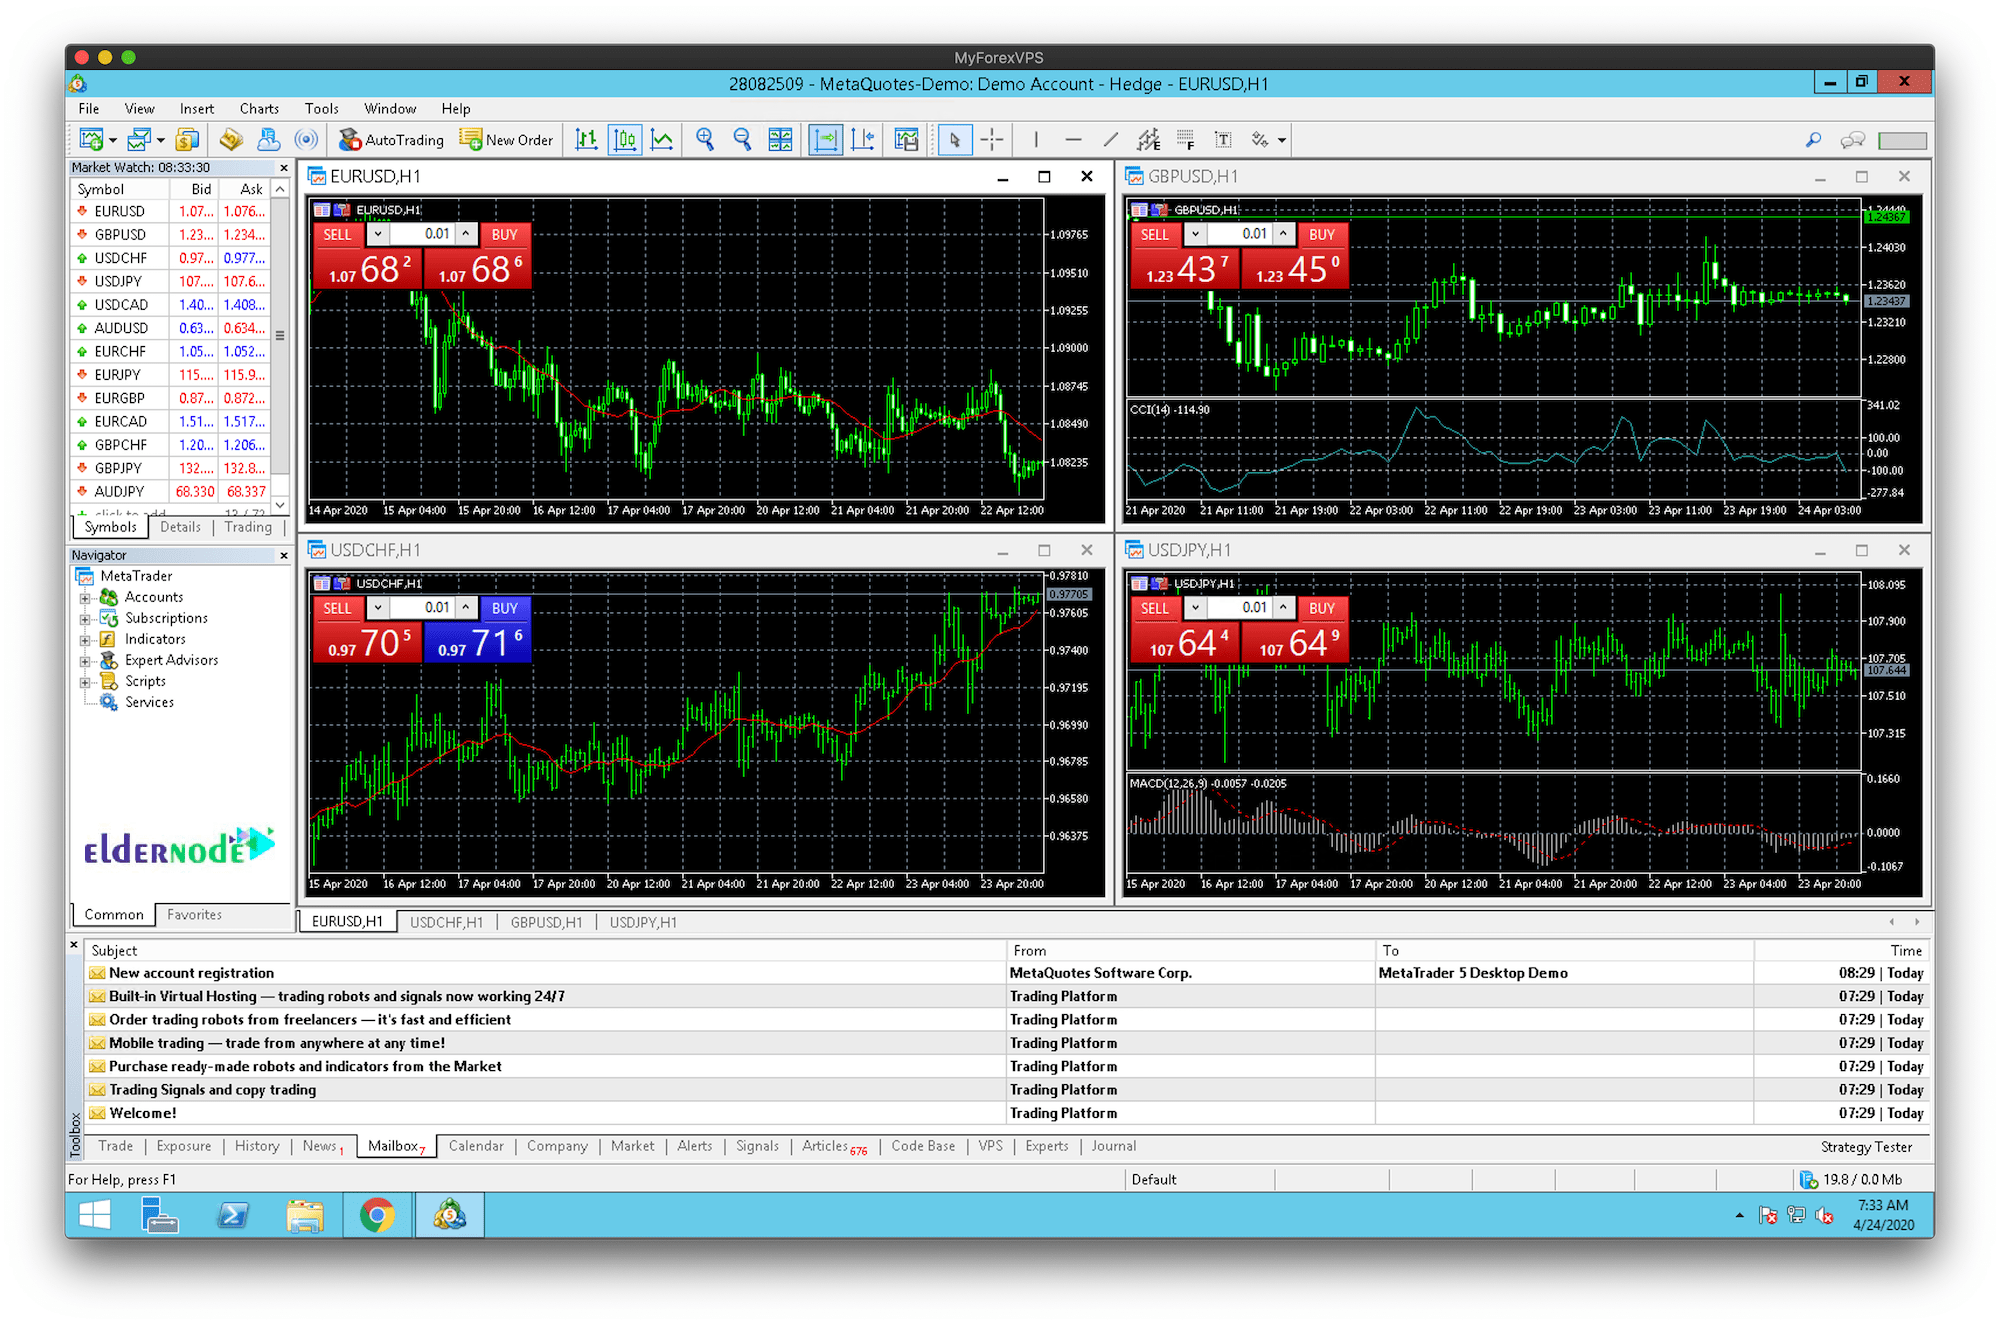The width and height of the screenshot is (2000, 1325).
Task: Open the File menu
Action: coord(89,108)
